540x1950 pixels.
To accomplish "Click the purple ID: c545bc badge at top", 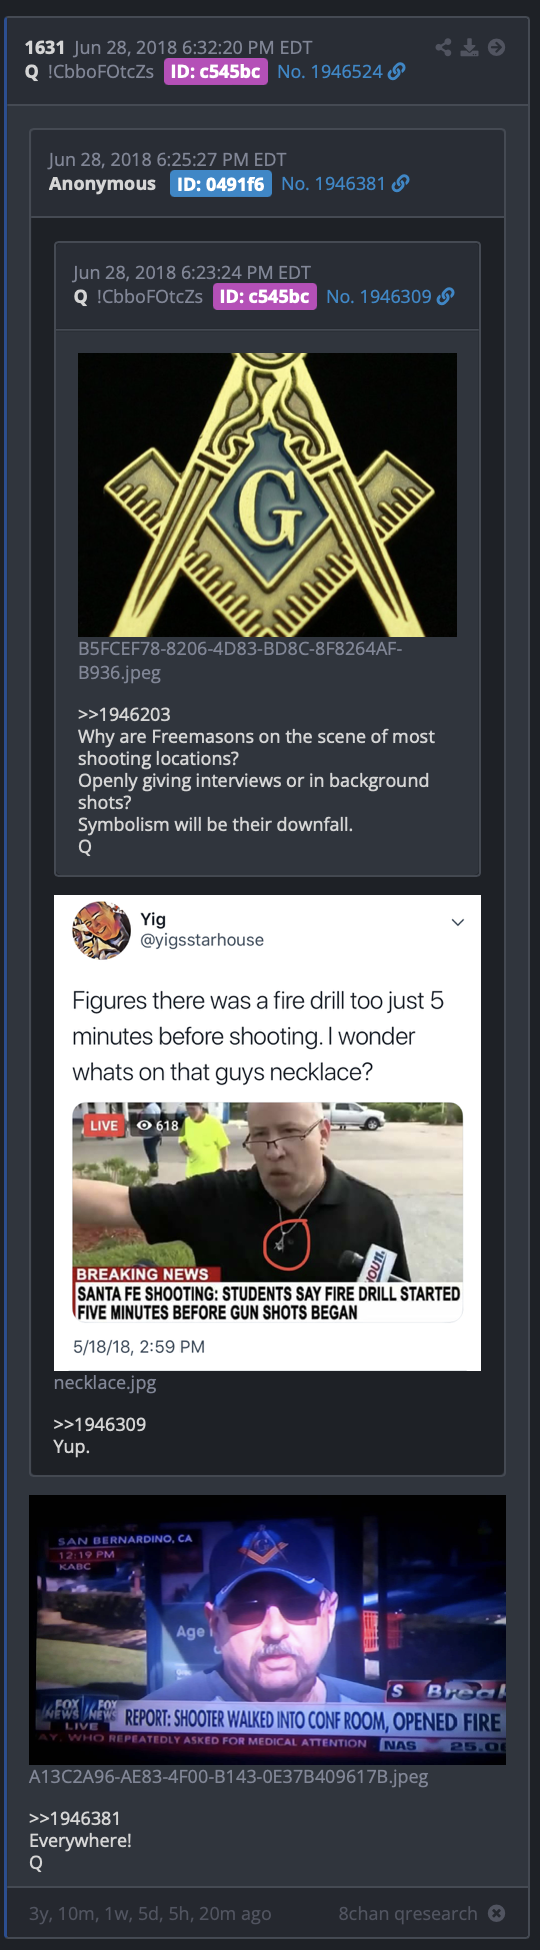I will coord(216,71).
